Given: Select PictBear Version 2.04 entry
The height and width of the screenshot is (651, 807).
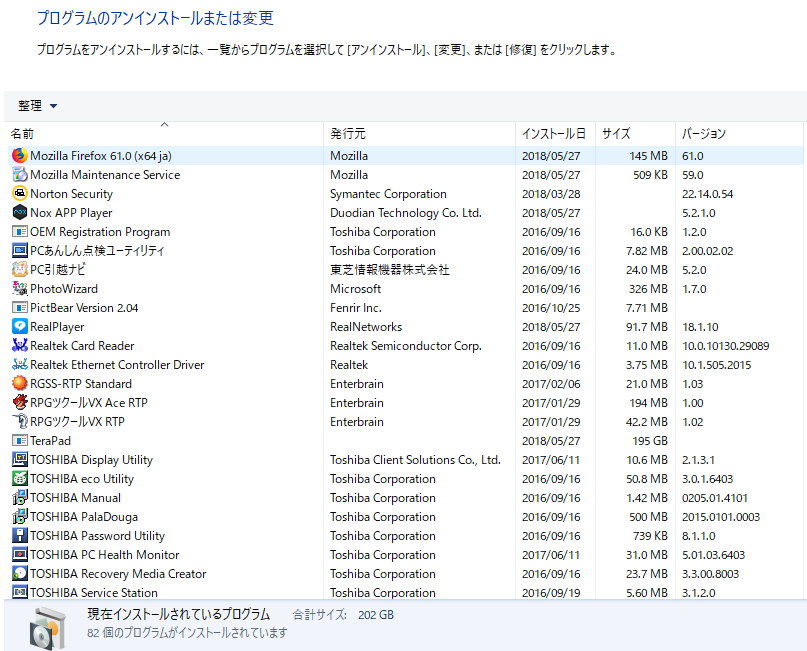Looking at the screenshot, I should 84,308.
